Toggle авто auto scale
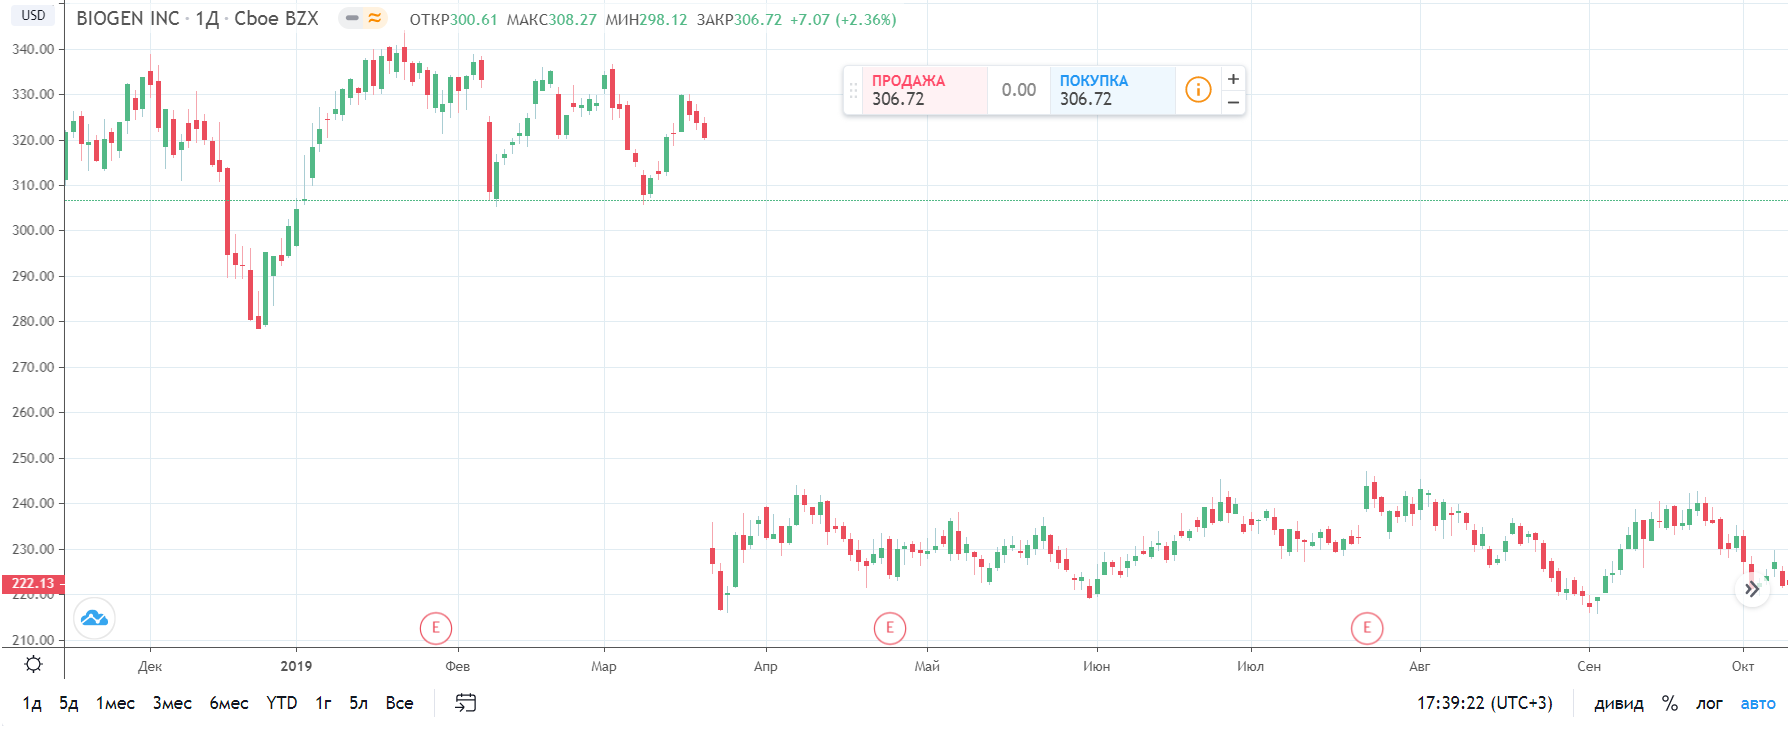The height and width of the screenshot is (750, 1788). [x=1758, y=703]
